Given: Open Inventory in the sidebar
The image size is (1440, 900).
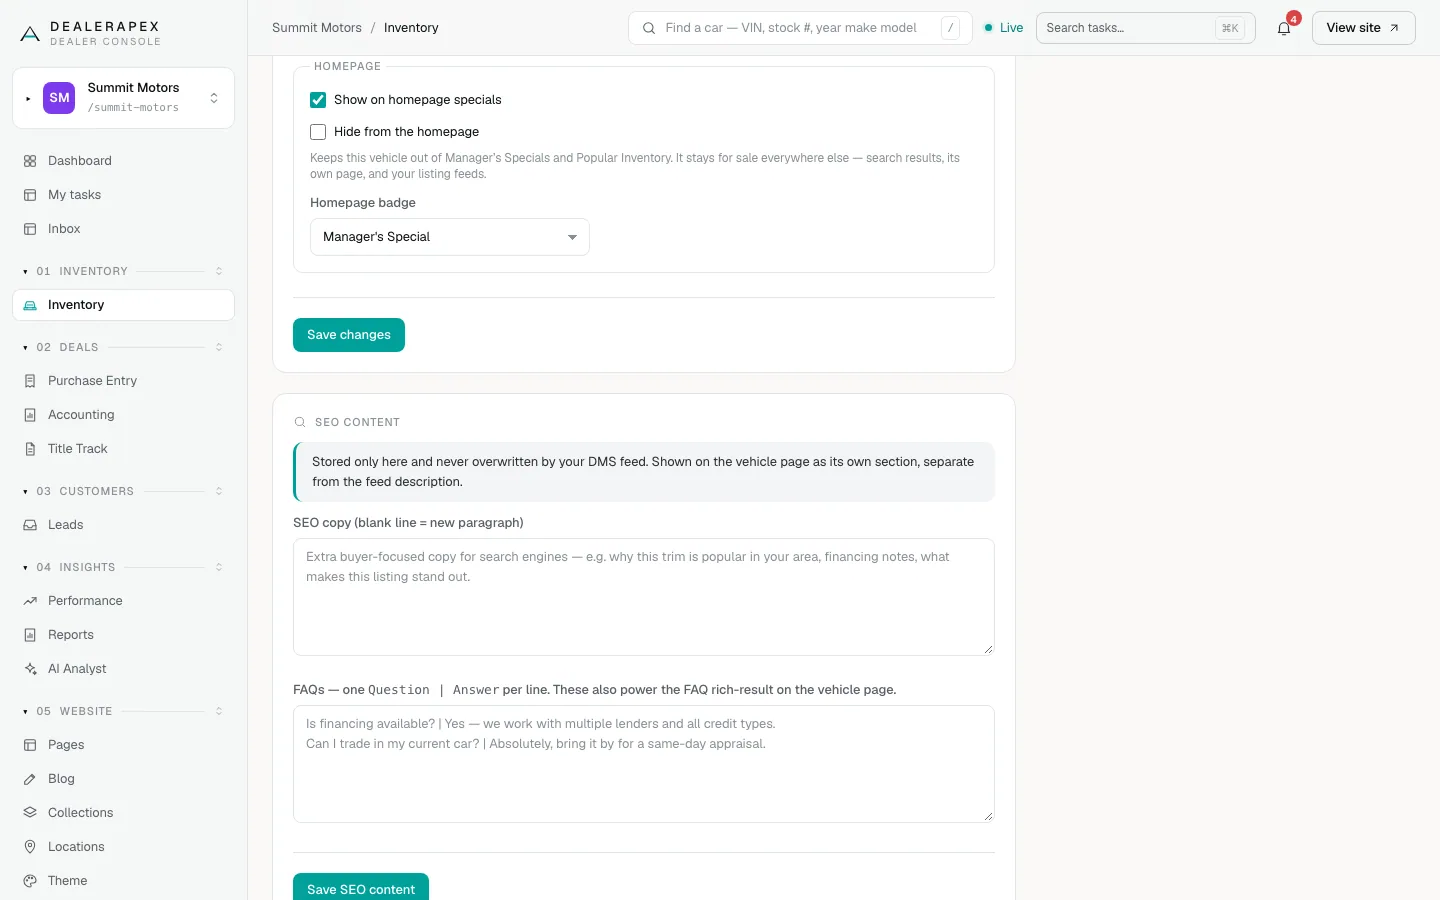Looking at the screenshot, I should [123, 305].
